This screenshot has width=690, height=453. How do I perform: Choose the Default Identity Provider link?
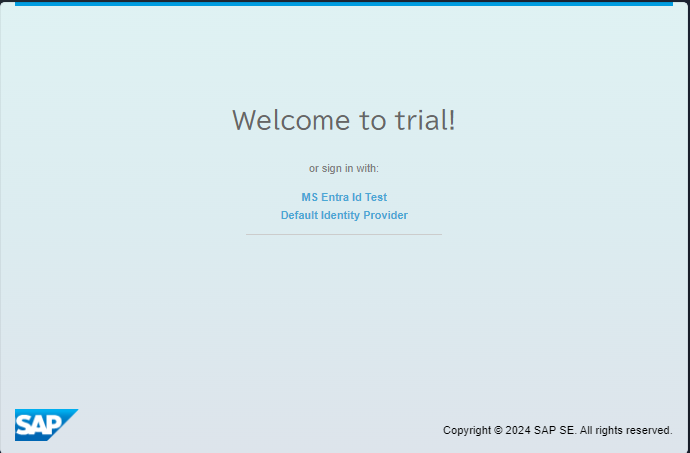tap(344, 215)
